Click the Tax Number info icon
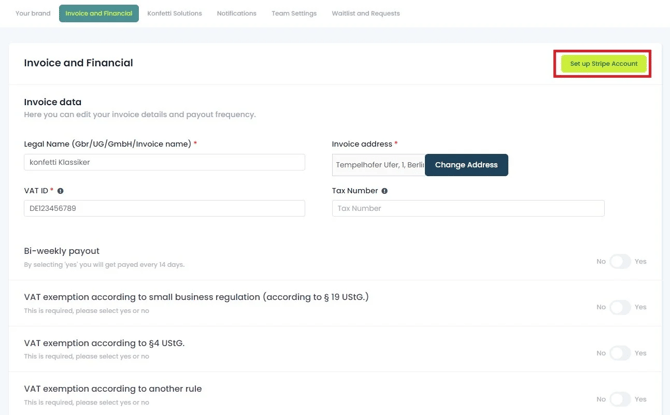Screen dimensions: 670x415 click(x=384, y=191)
